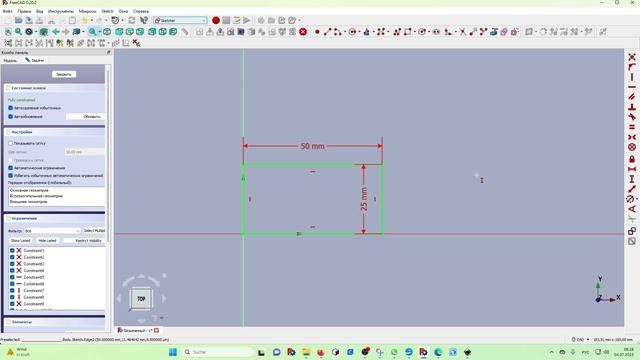Viewport: 640px width, 360px height.
Task: Click the TOP face of navigation cube
Action: pos(141,299)
